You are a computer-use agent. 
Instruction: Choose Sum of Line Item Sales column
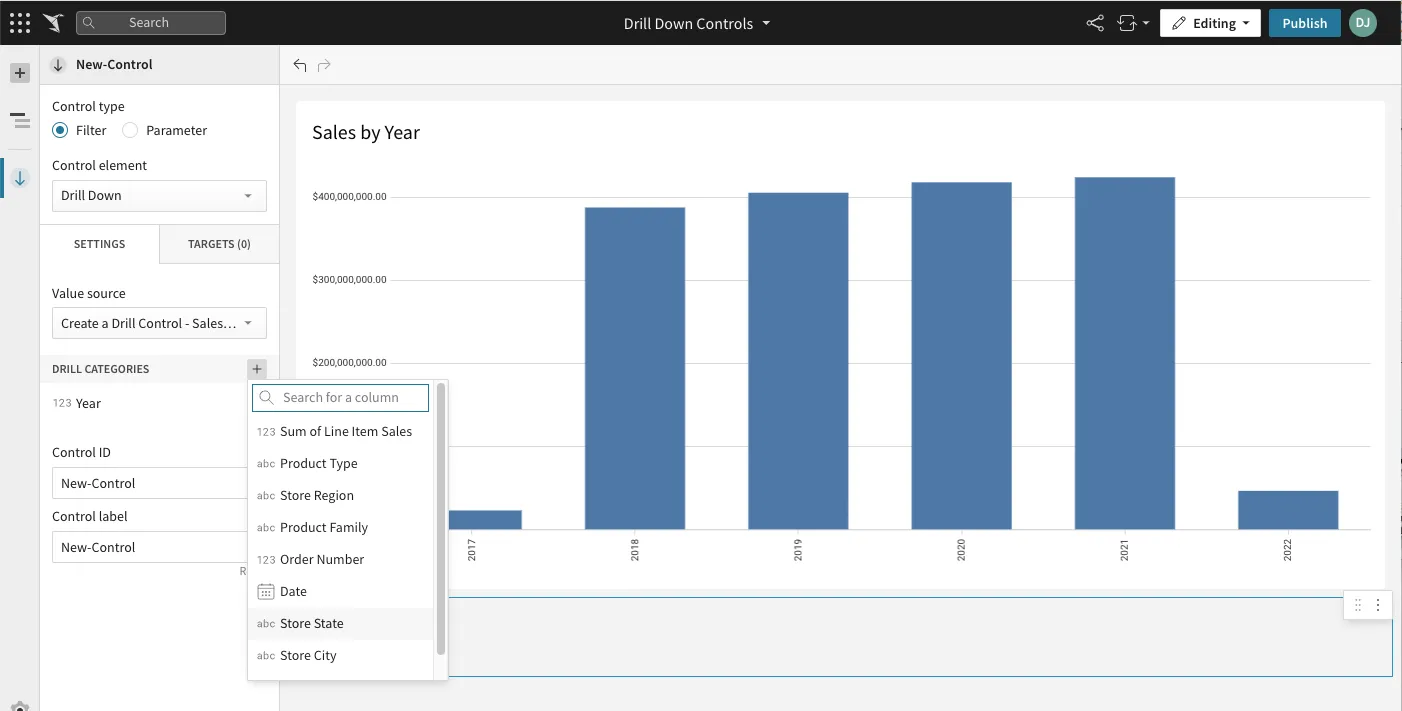click(341, 432)
